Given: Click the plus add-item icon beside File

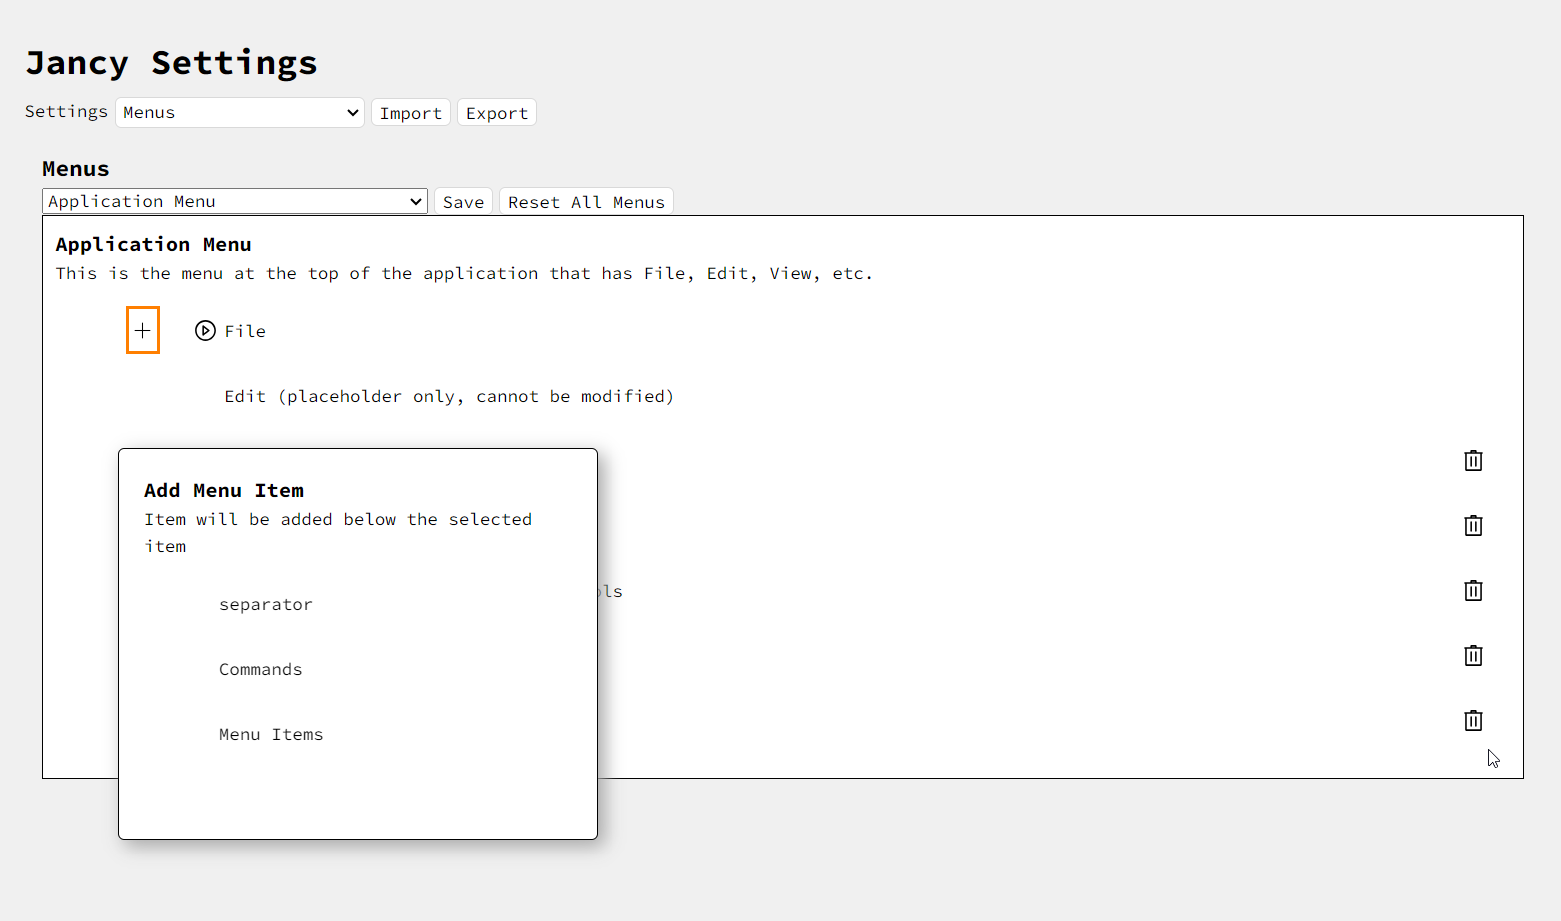Looking at the screenshot, I should point(143,330).
